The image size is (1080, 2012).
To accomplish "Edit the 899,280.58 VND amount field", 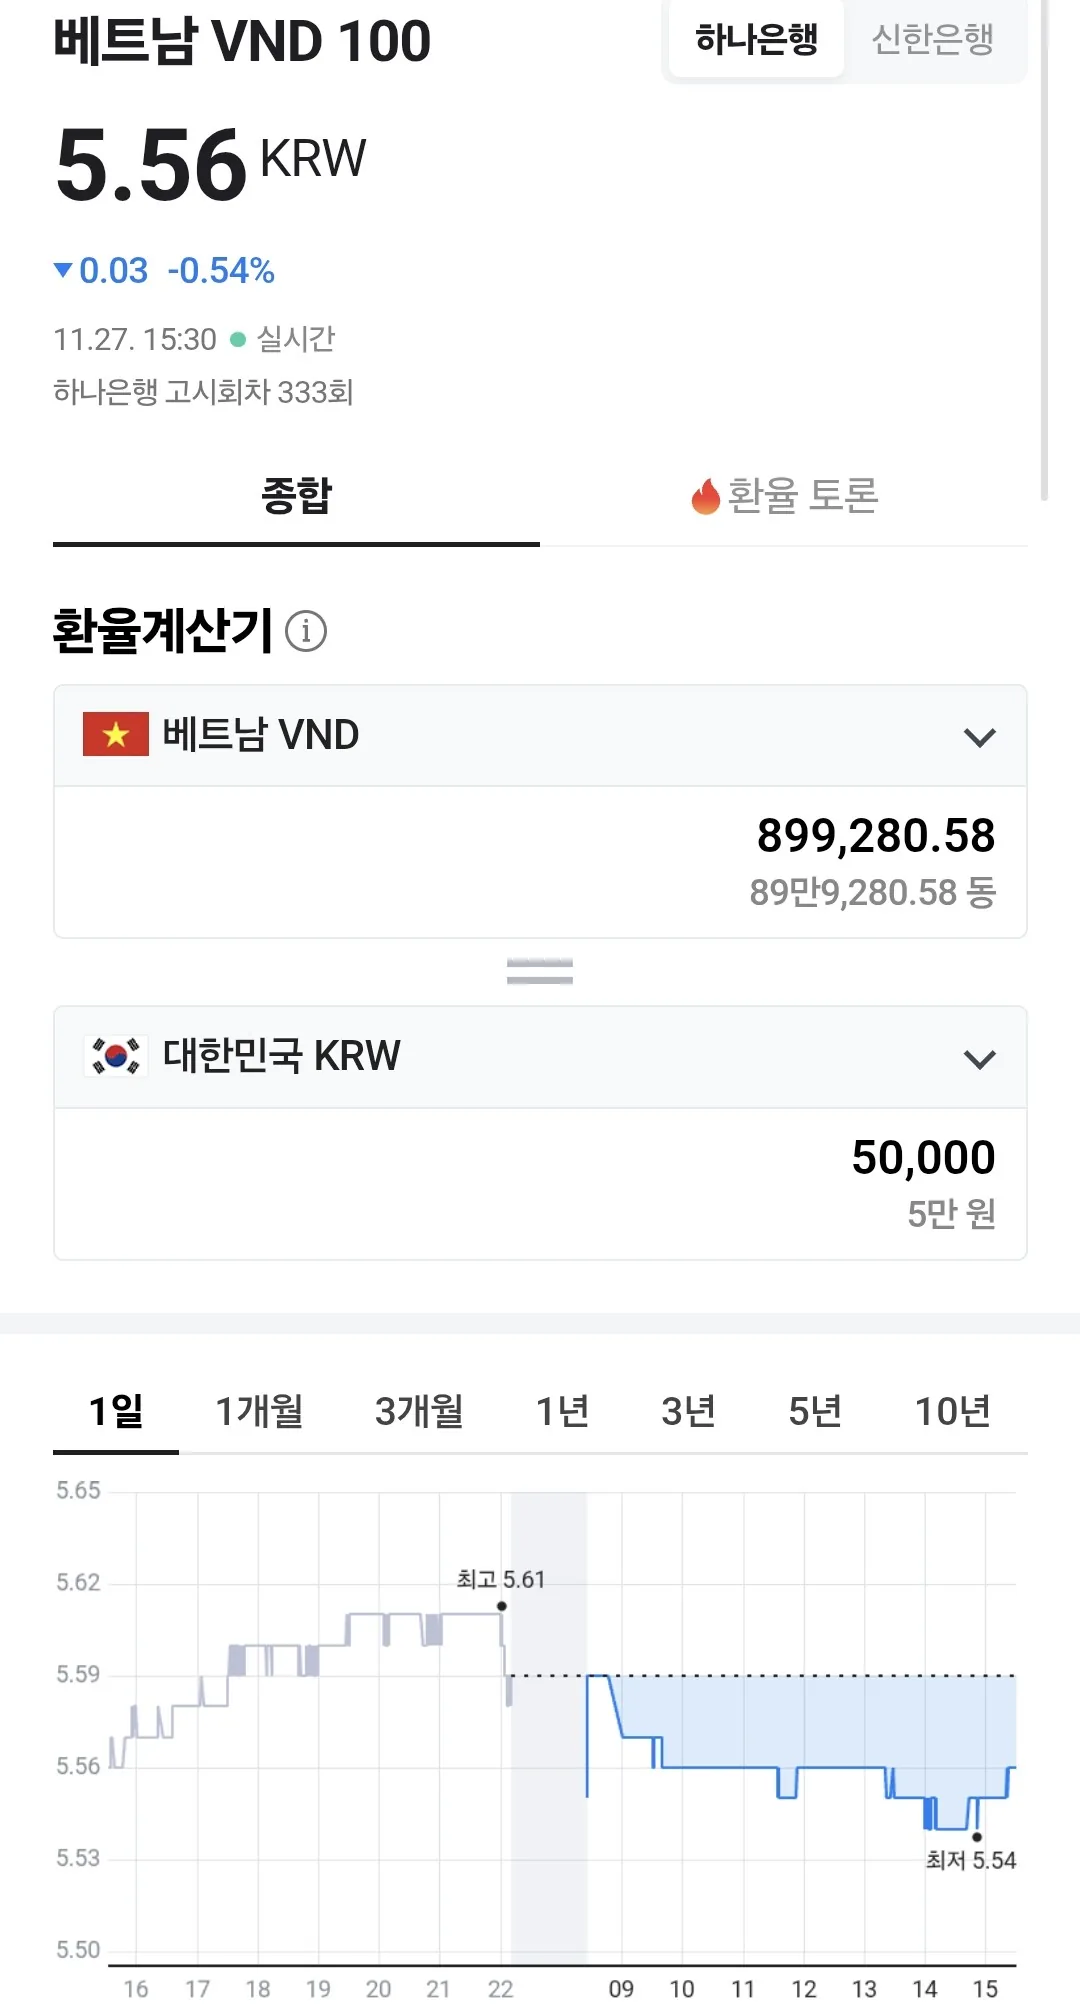I will [540, 862].
